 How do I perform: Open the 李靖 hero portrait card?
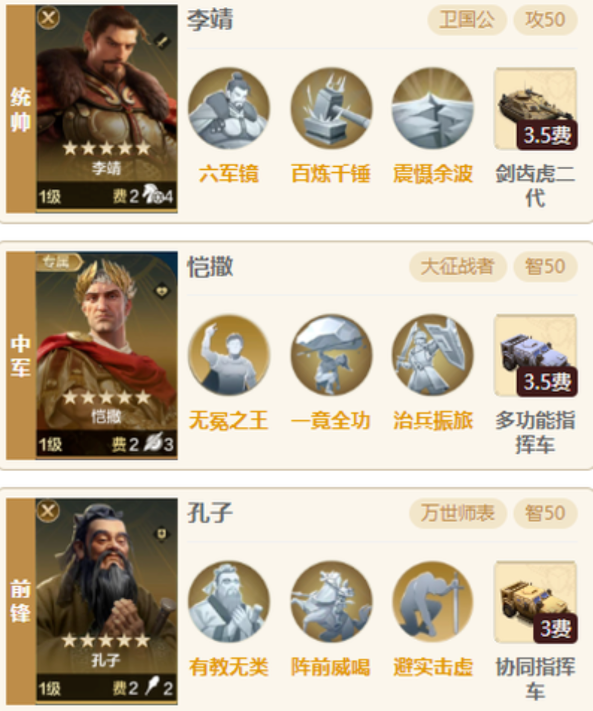tap(107, 109)
